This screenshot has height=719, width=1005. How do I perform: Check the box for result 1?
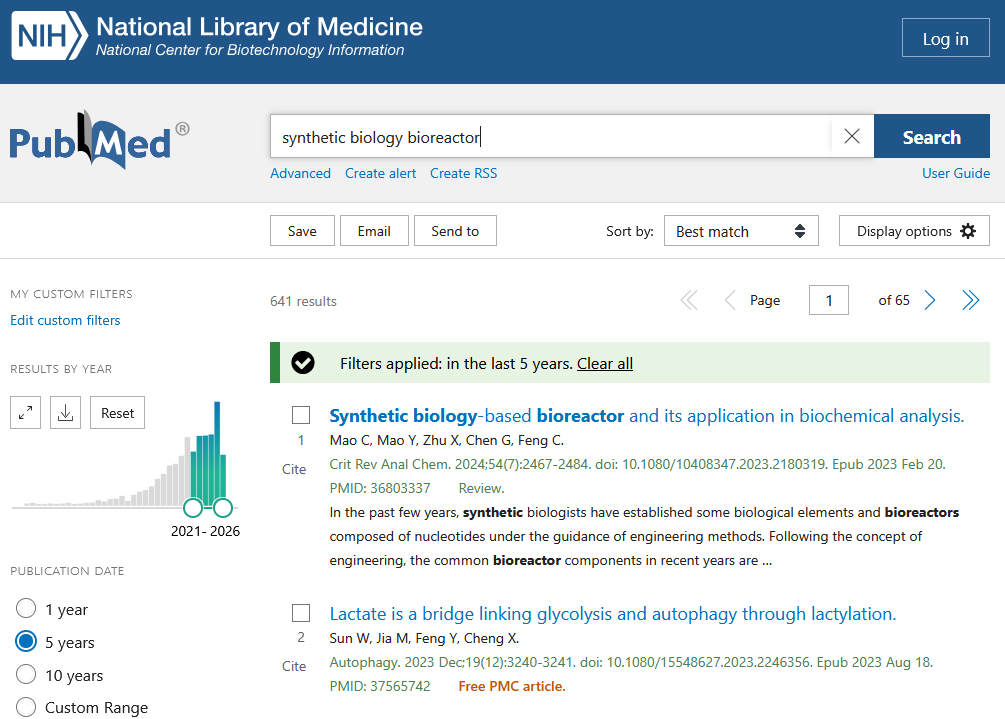pyautogui.click(x=301, y=415)
